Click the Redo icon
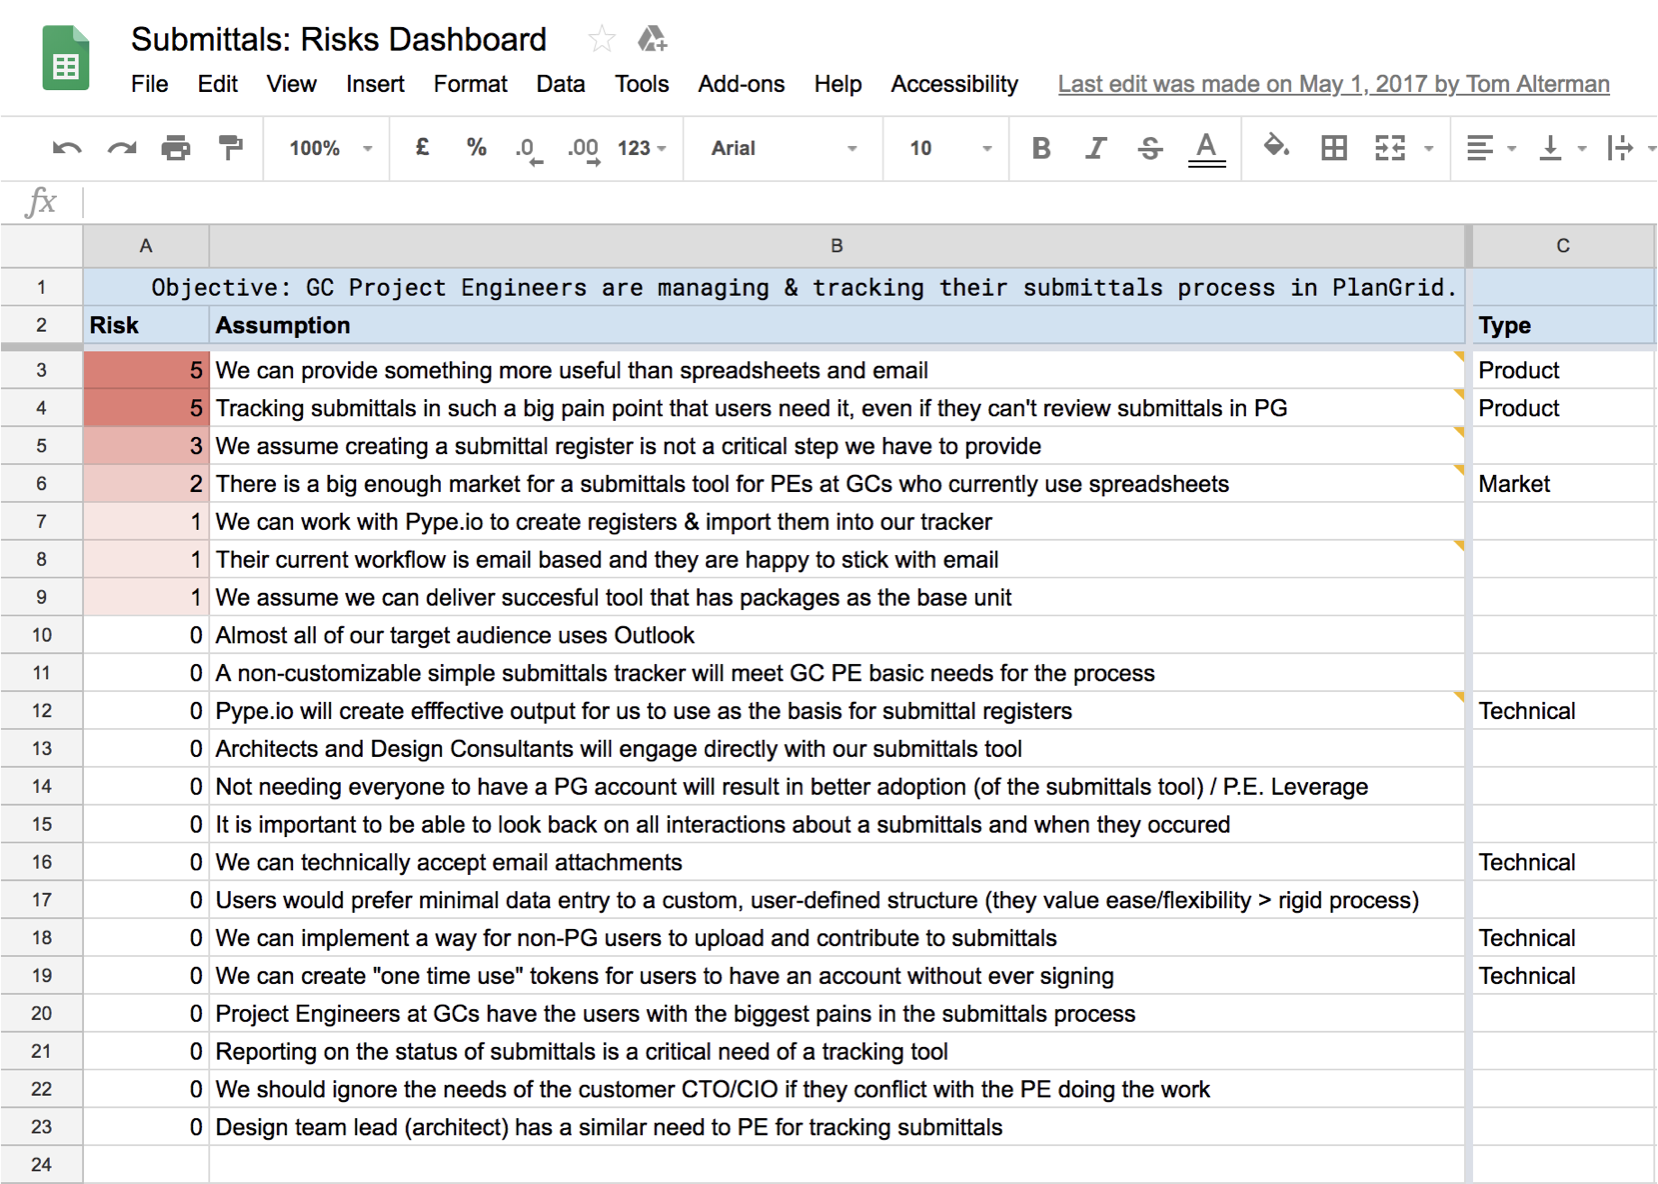 (x=120, y=148)
